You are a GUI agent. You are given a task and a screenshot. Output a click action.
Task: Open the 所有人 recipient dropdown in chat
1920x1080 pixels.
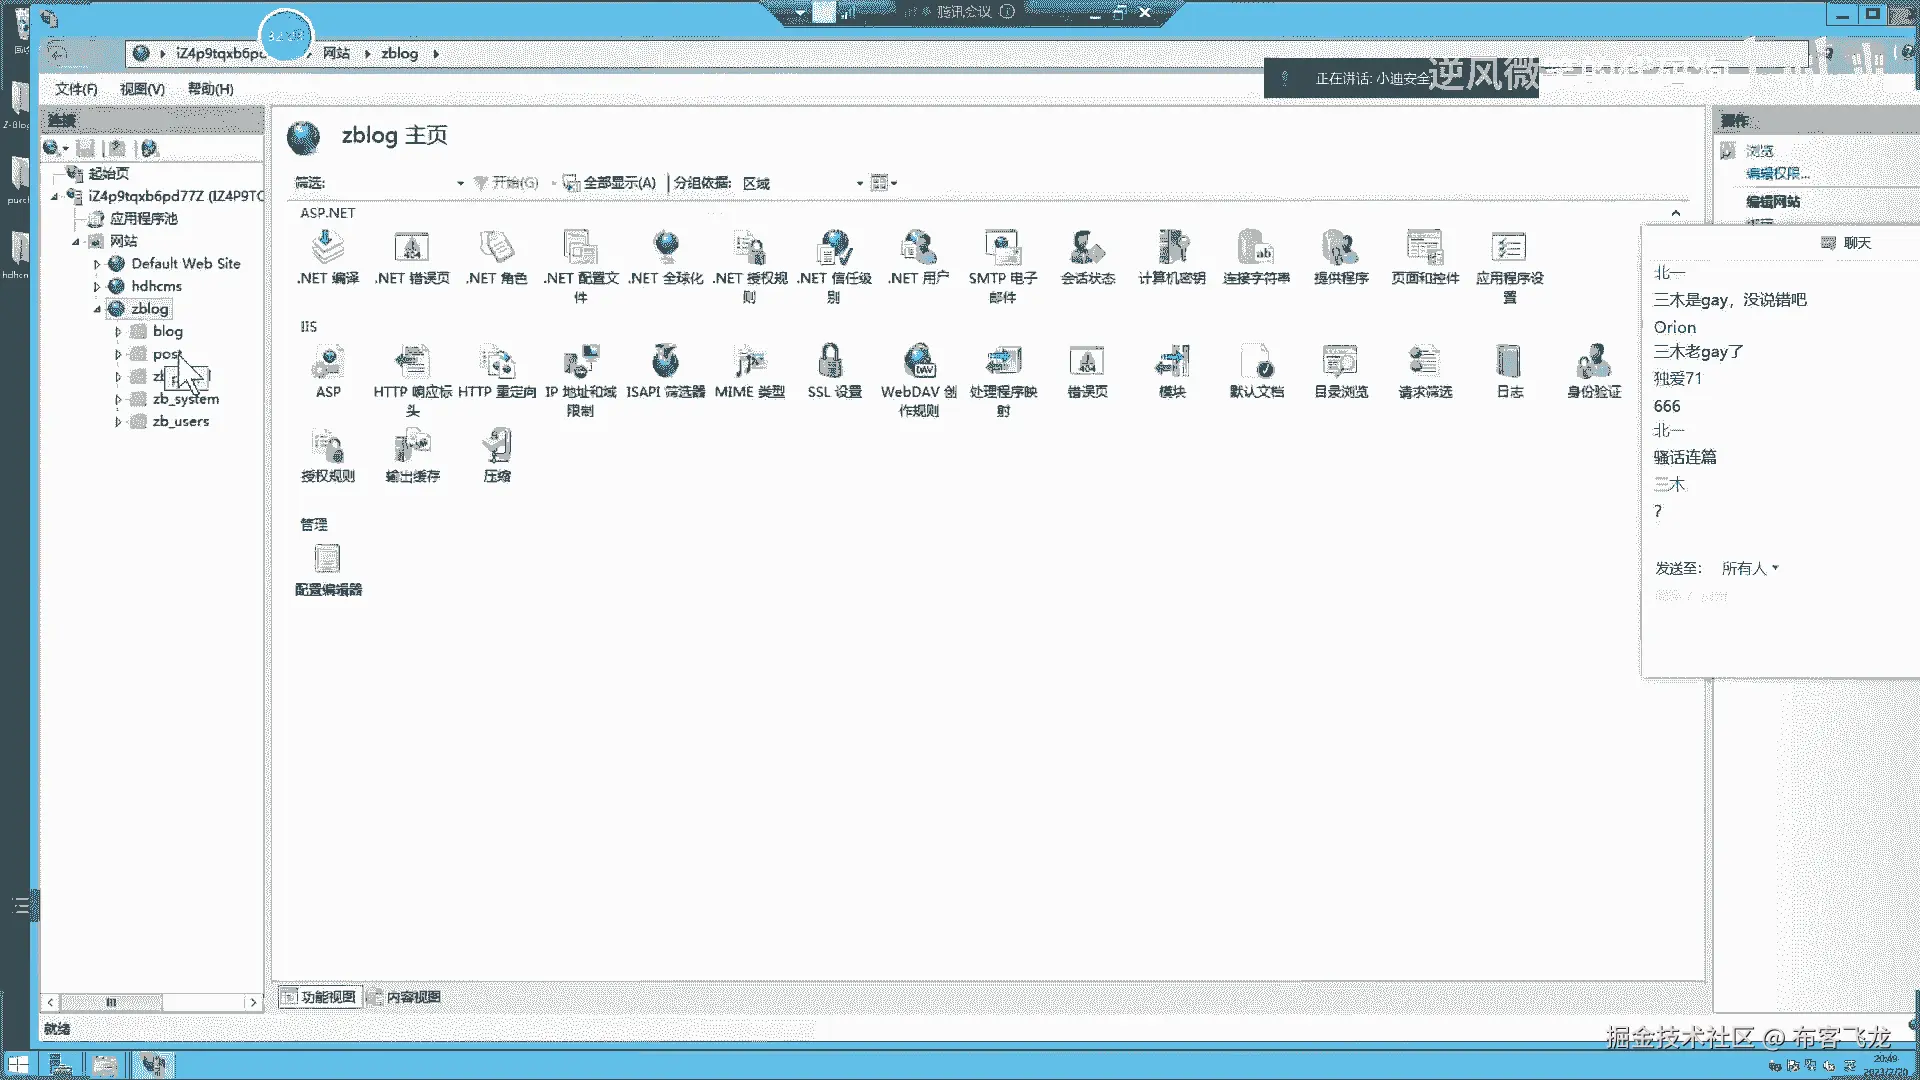[x=1750, y=568]
